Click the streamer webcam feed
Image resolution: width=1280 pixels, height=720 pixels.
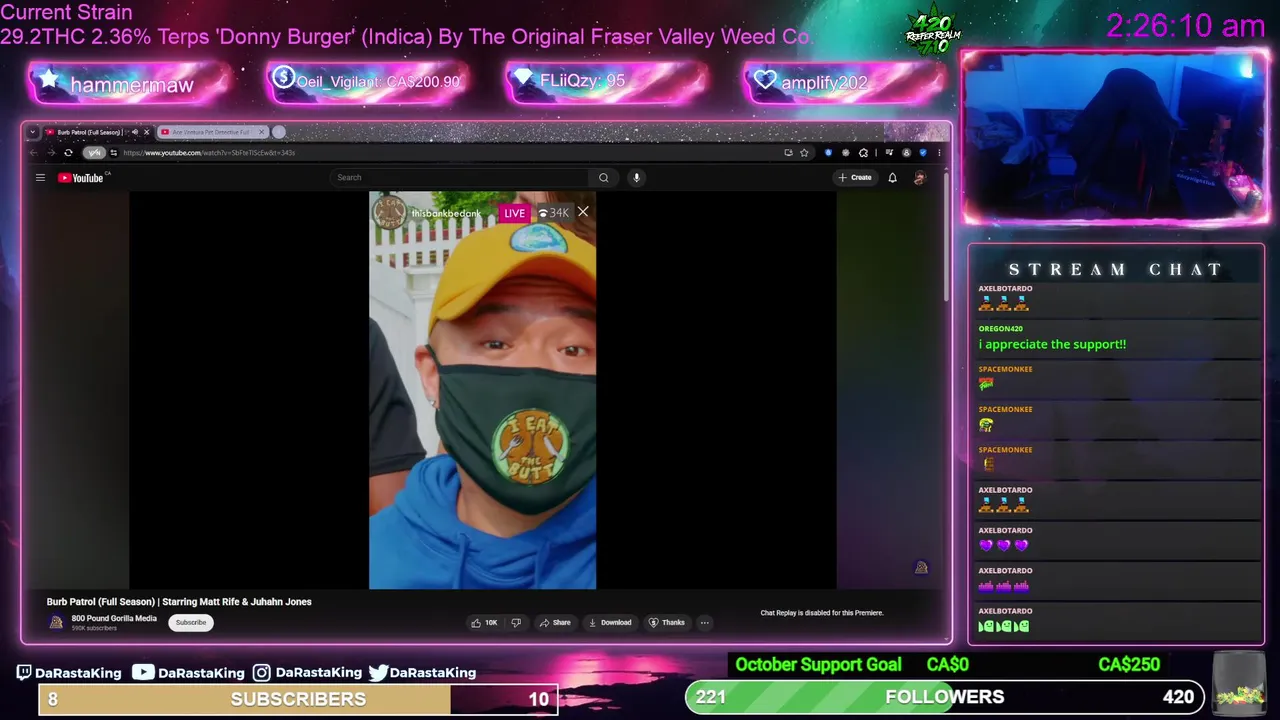(1115, 137)
